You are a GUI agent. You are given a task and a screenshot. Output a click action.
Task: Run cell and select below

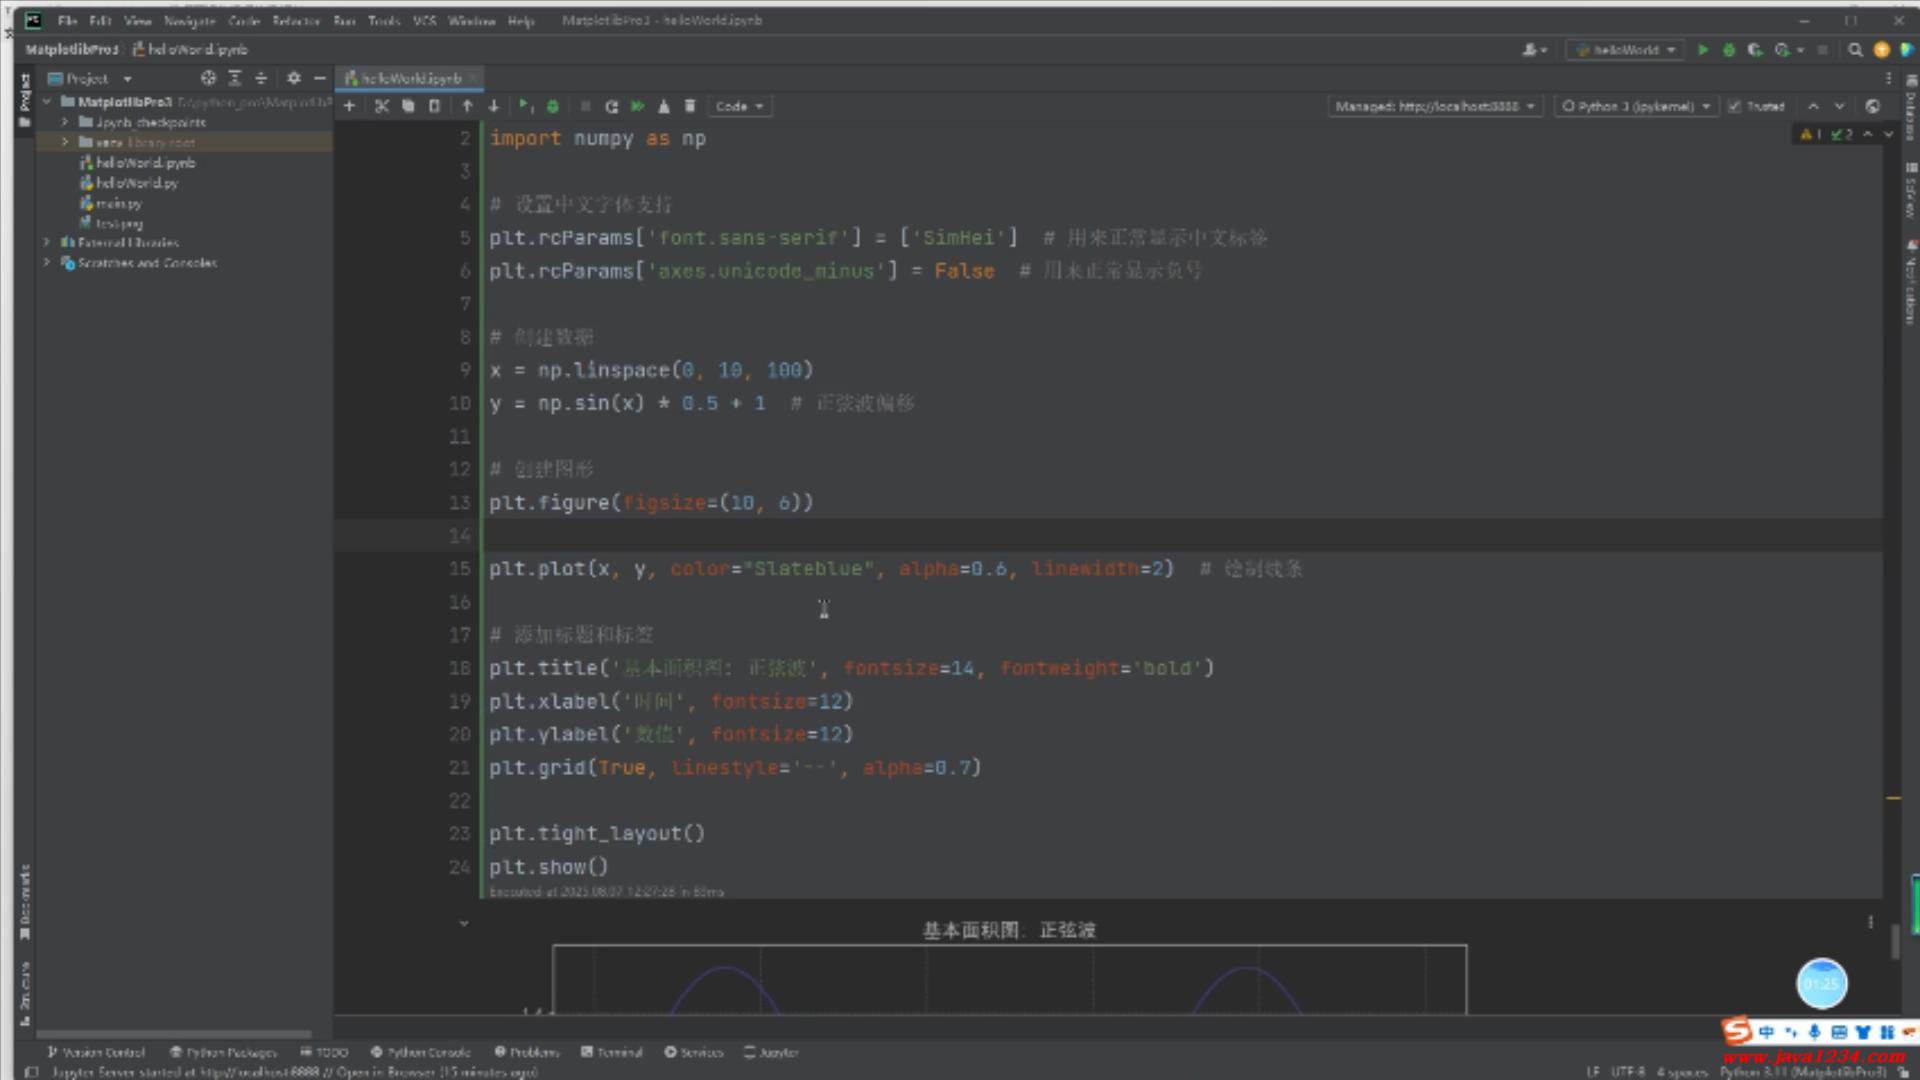click(x=525, y=106)
